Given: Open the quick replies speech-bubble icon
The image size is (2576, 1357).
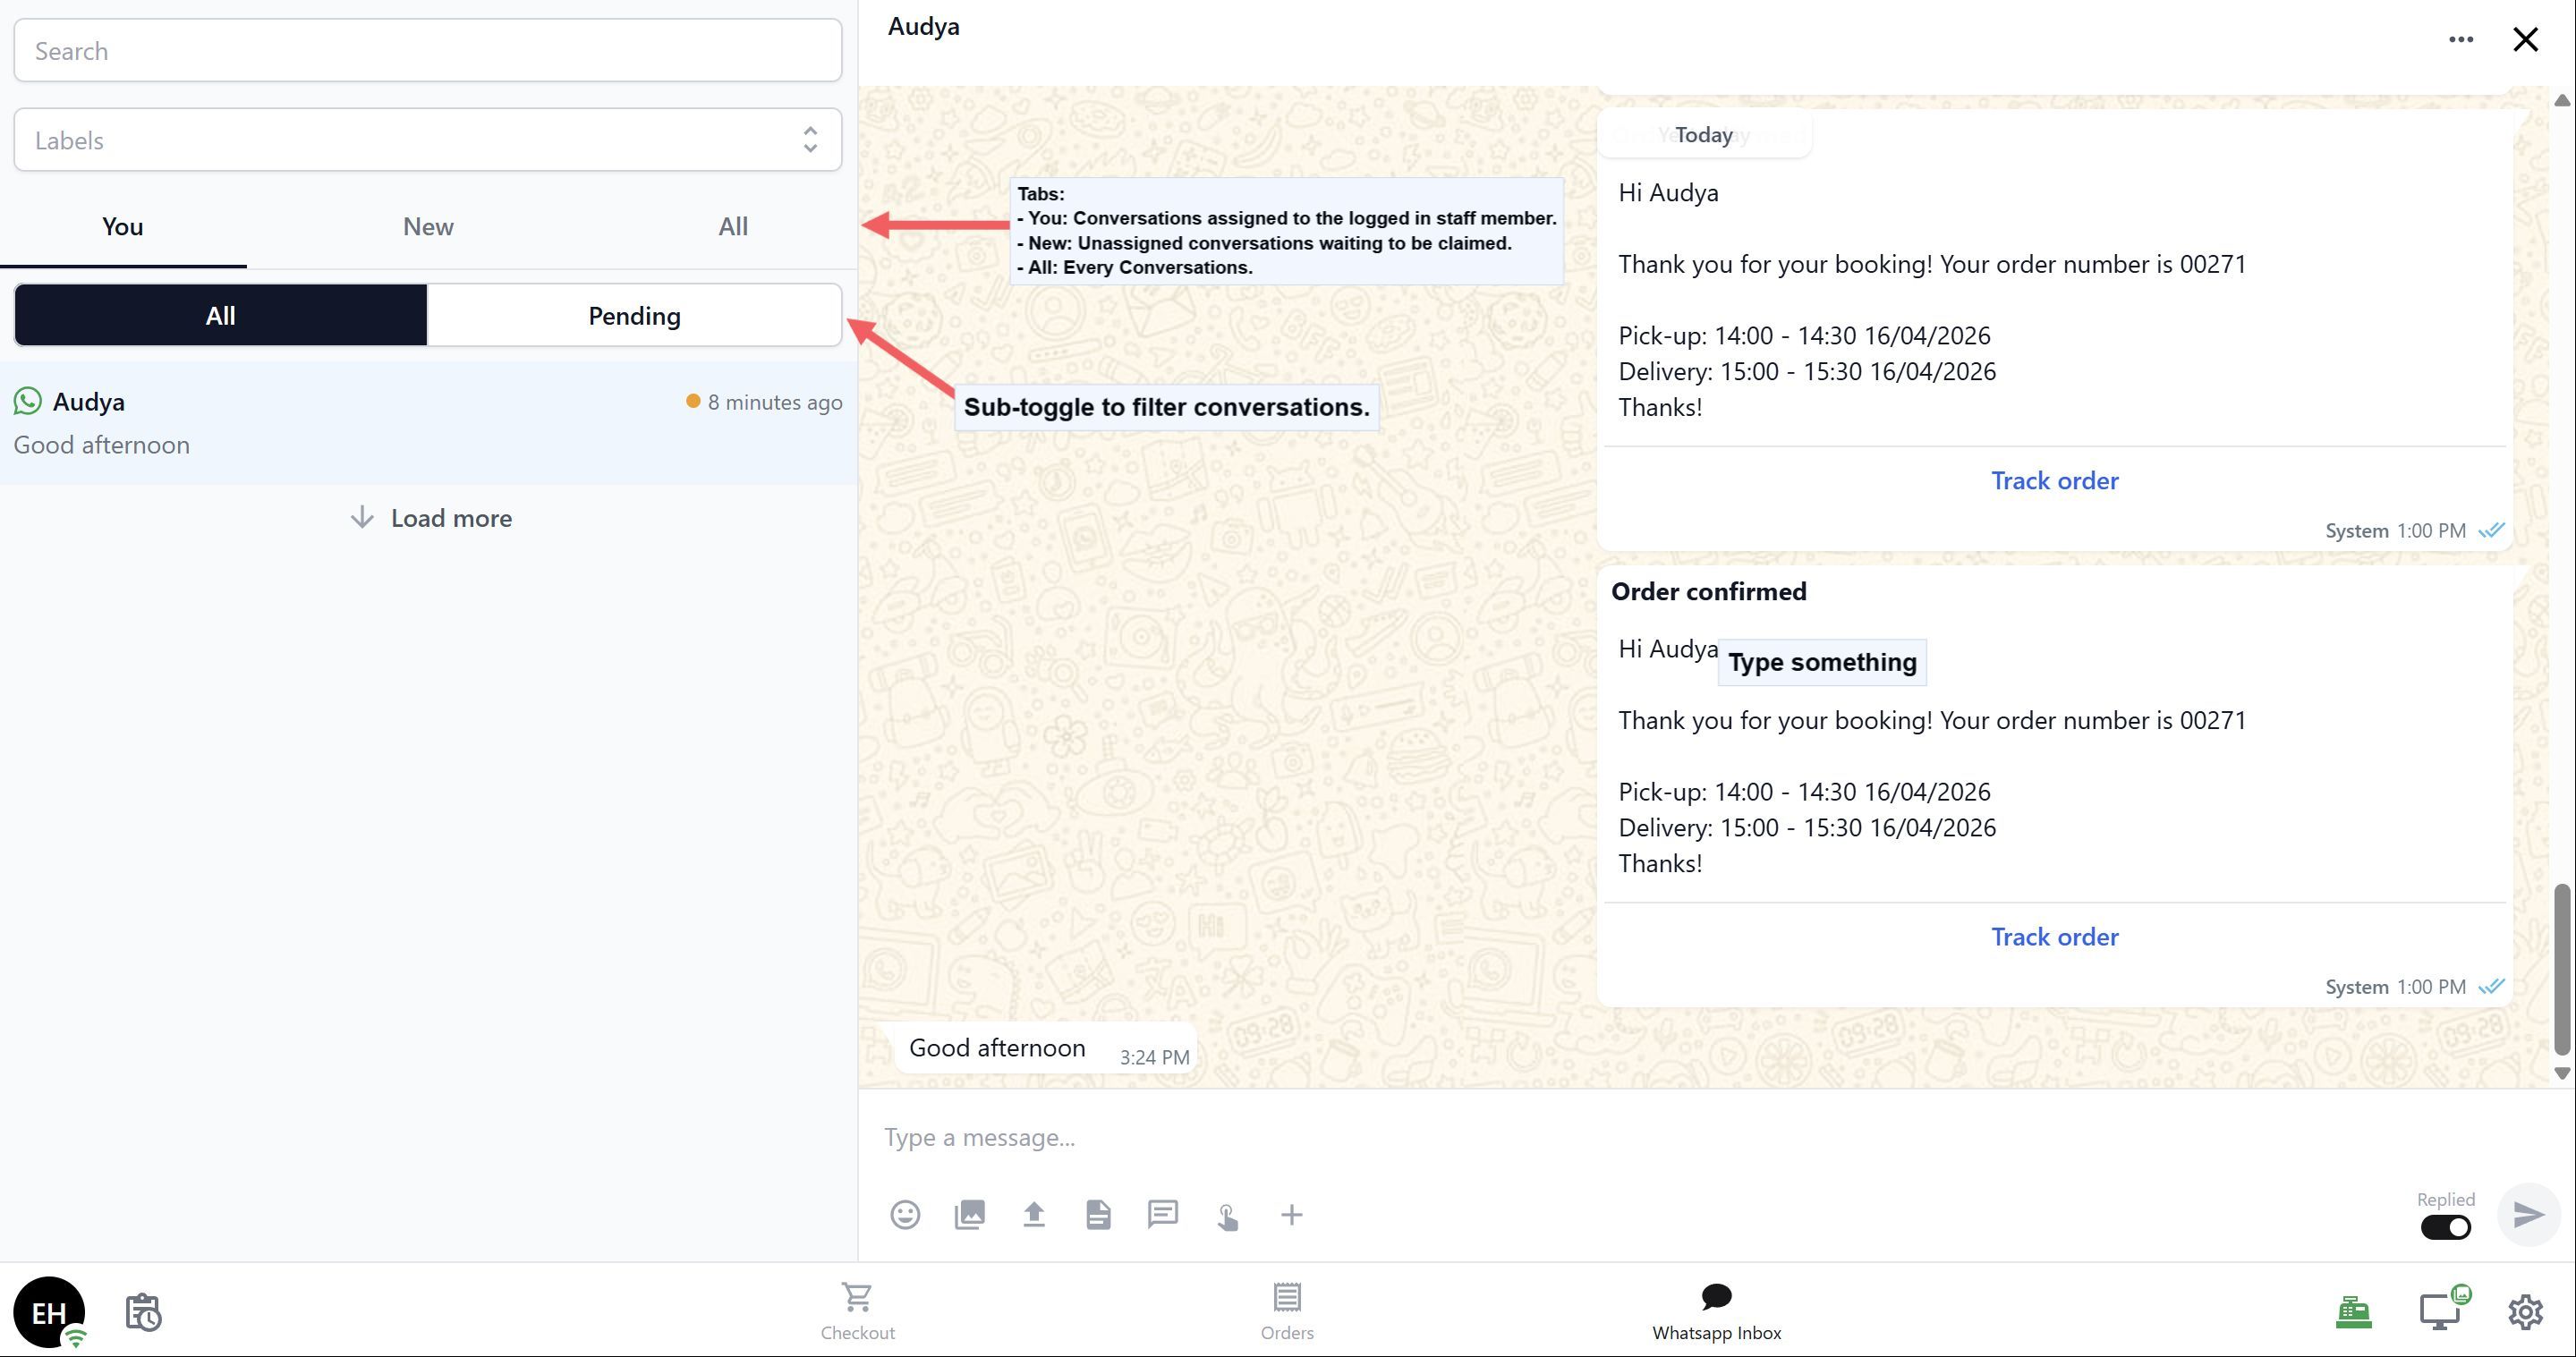Looking at the screenshot, I should [1162, 1214].
